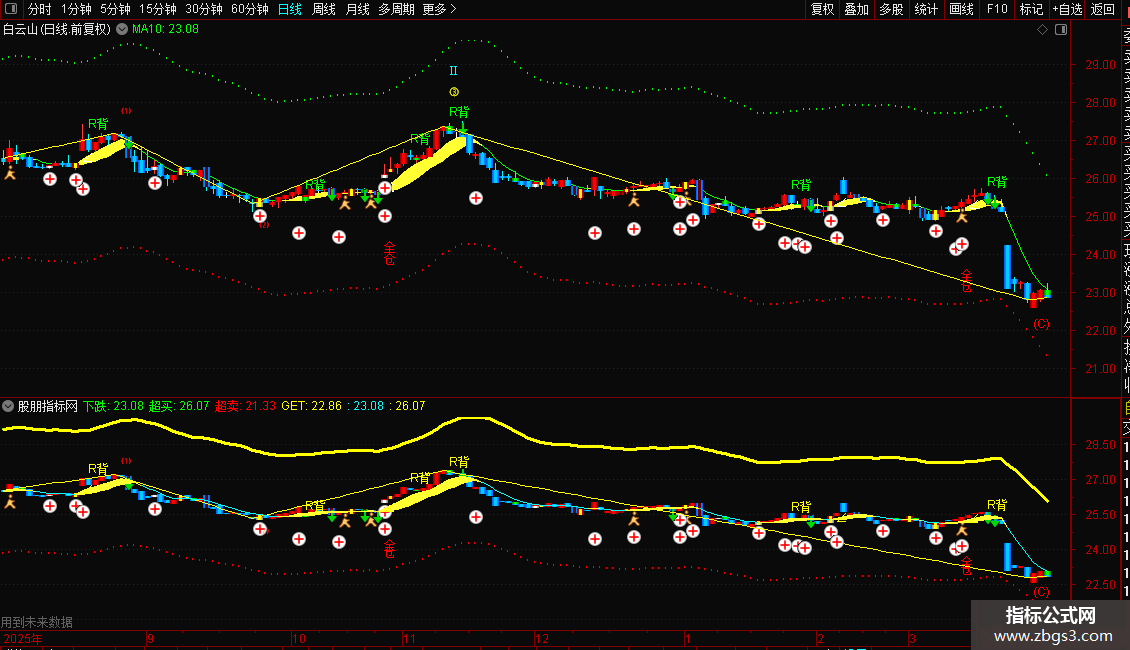The image size is (1130, 650).
Task: Click the 29.00 price axis label
Action: (x=1100, y=65)
